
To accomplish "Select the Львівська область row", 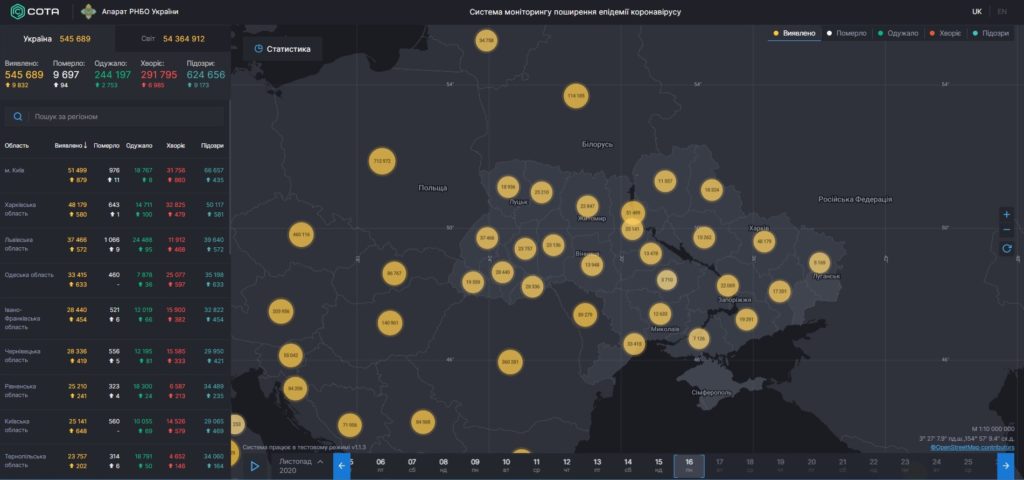I will (x=114, y=245).
